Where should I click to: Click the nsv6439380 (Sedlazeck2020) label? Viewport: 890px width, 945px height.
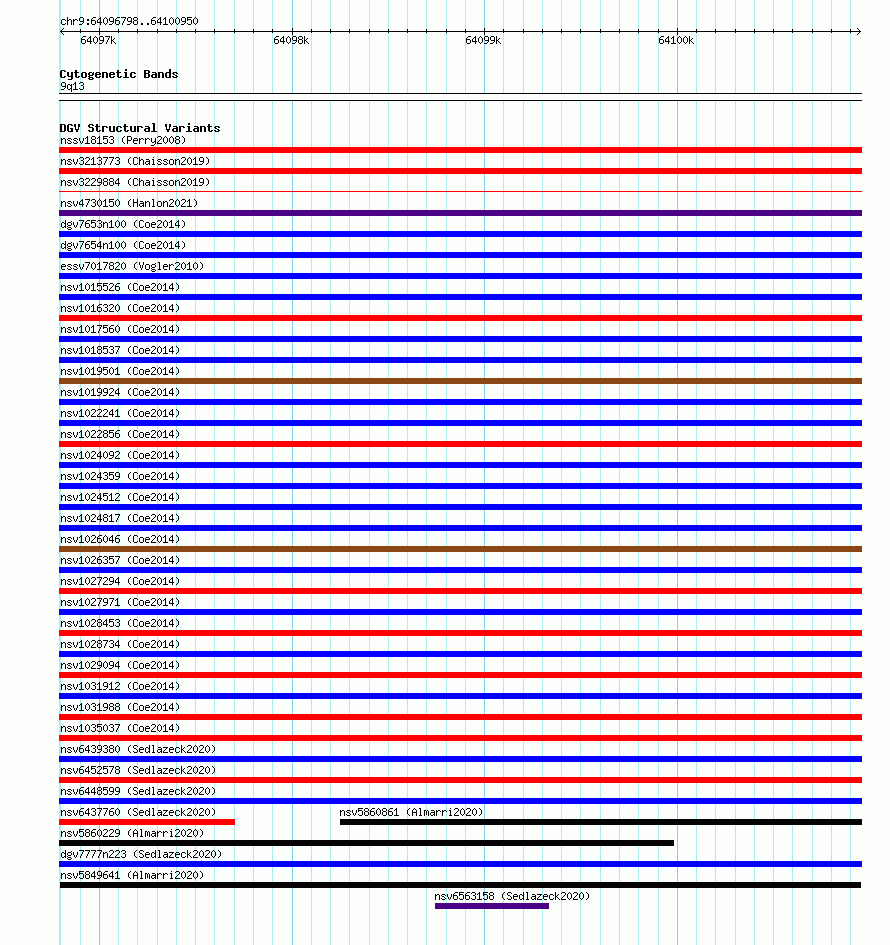pyautogui.click(x=138, y=750)
